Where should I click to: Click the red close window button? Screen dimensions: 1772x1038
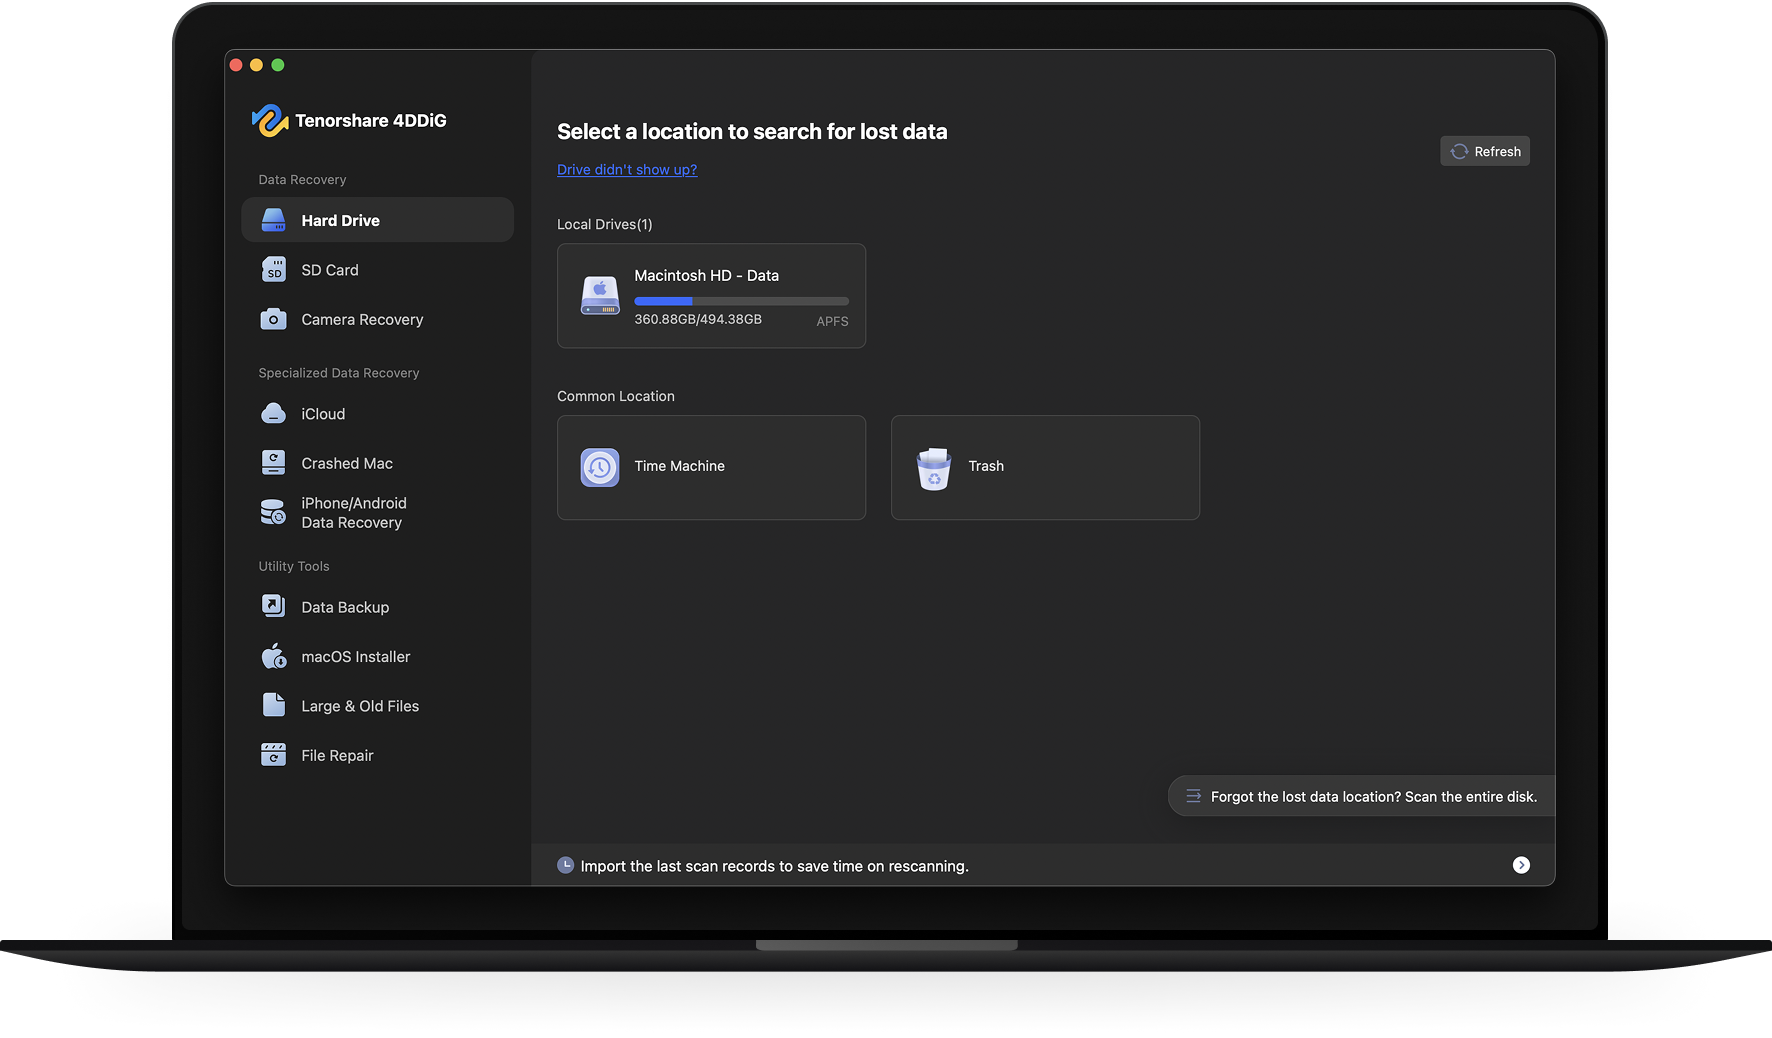(236, 65)
